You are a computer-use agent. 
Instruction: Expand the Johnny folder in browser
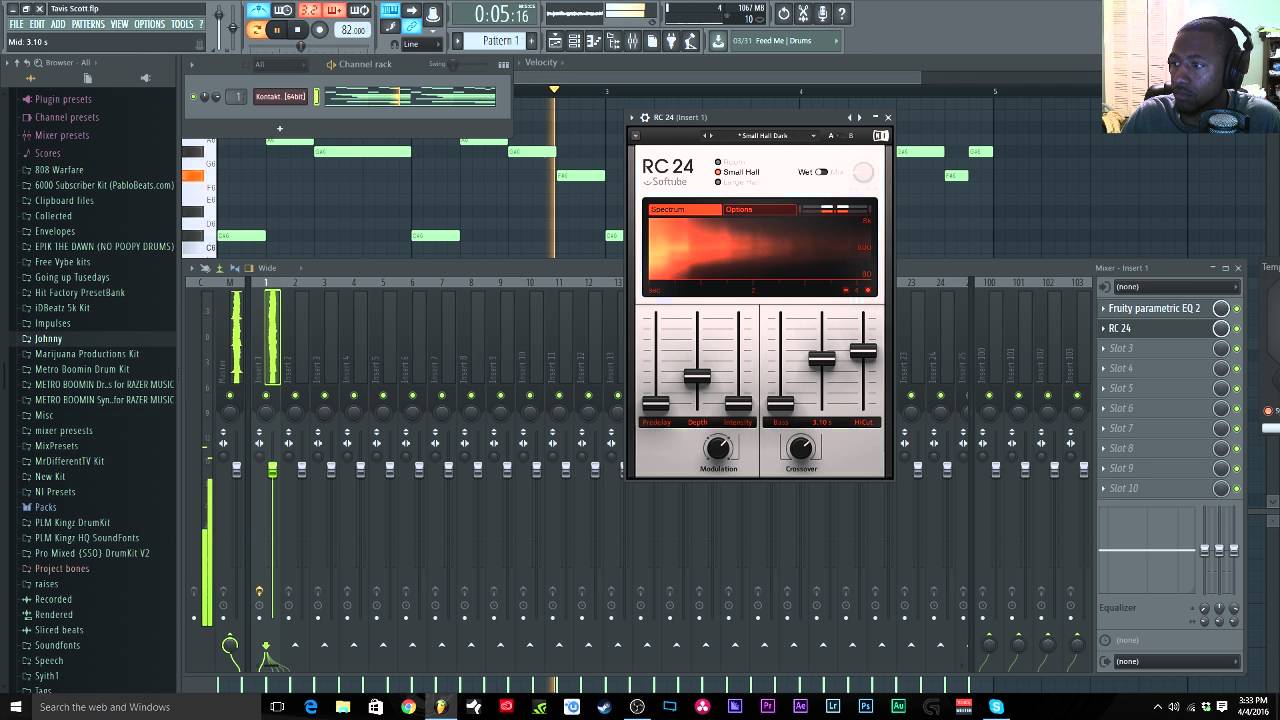pos(48,339)
